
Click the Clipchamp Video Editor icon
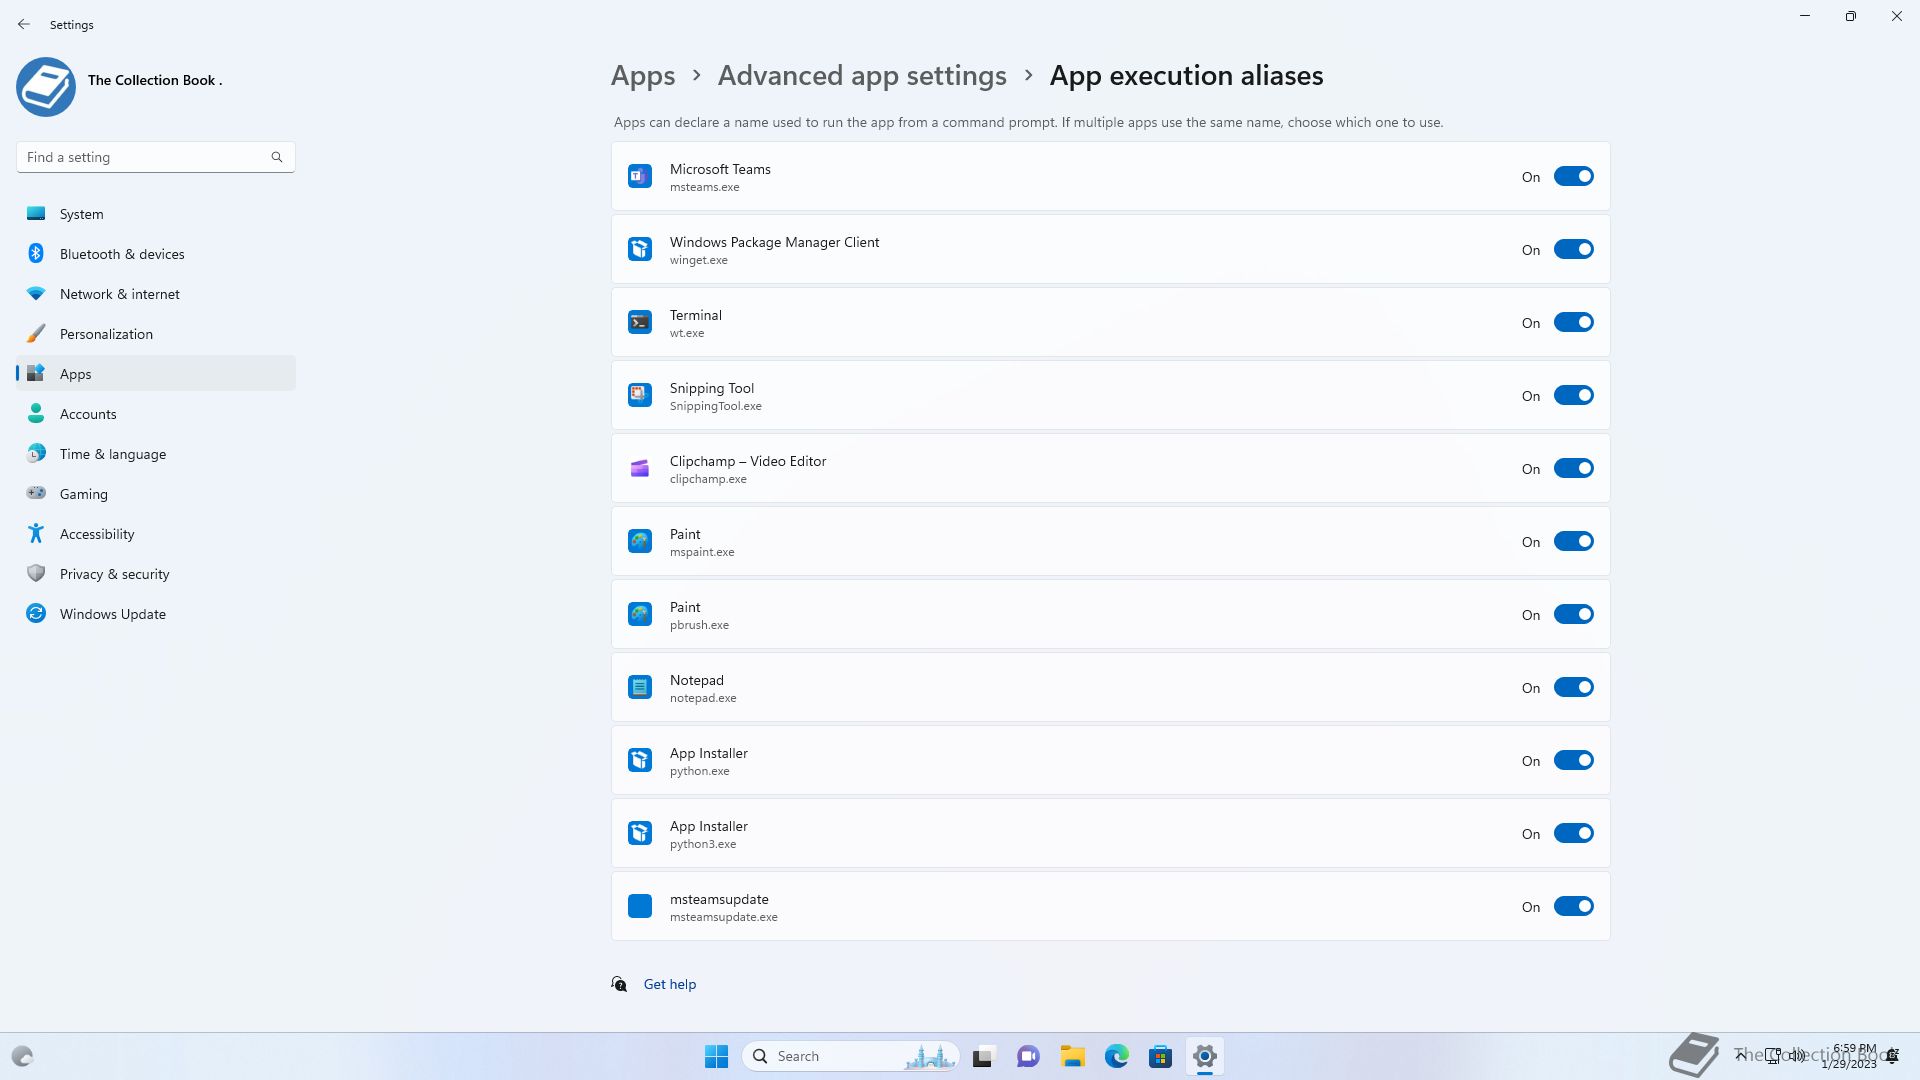[640, 468]
